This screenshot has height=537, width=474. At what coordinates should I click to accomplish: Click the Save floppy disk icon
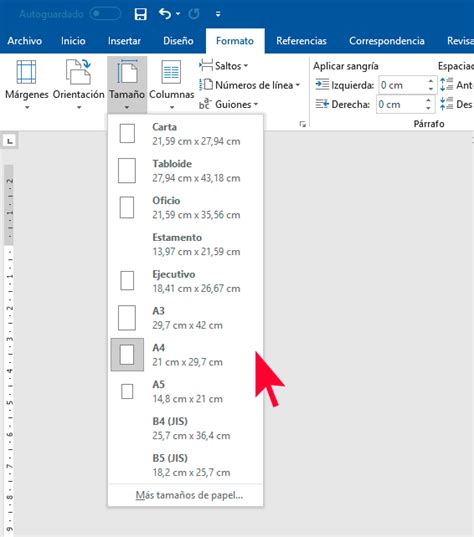(140, 14)
